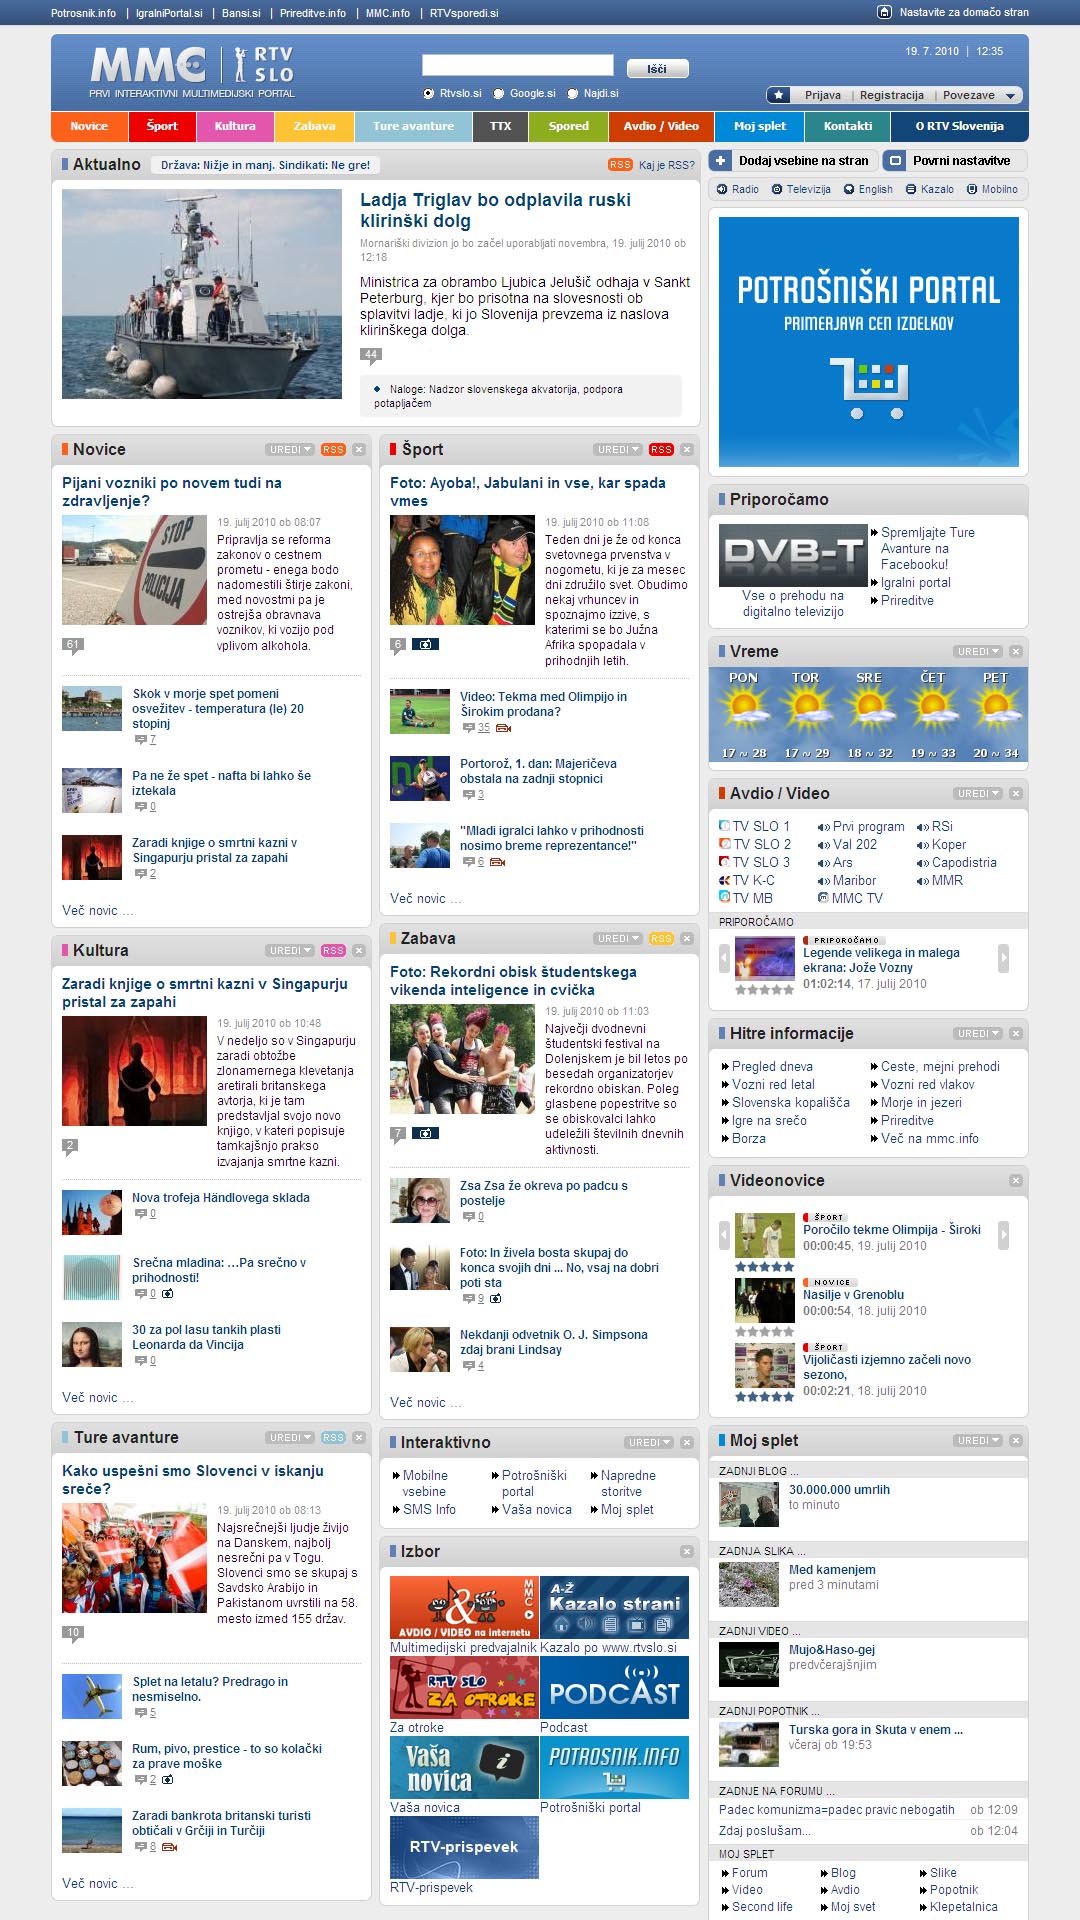Click the next arrow in Videonovice
Image resolution: width=1080 pixels, height=1920 pixels.
click(1003, 1235)
